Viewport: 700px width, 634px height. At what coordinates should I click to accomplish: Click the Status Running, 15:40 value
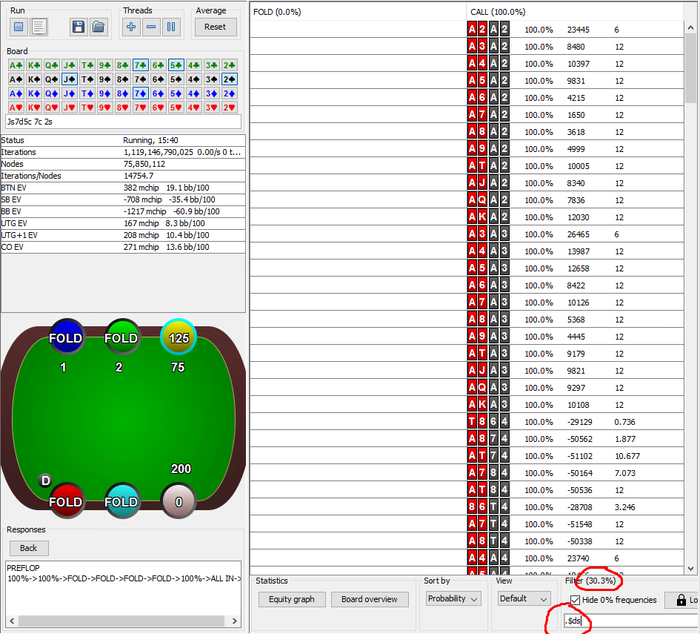coord(150,140)
